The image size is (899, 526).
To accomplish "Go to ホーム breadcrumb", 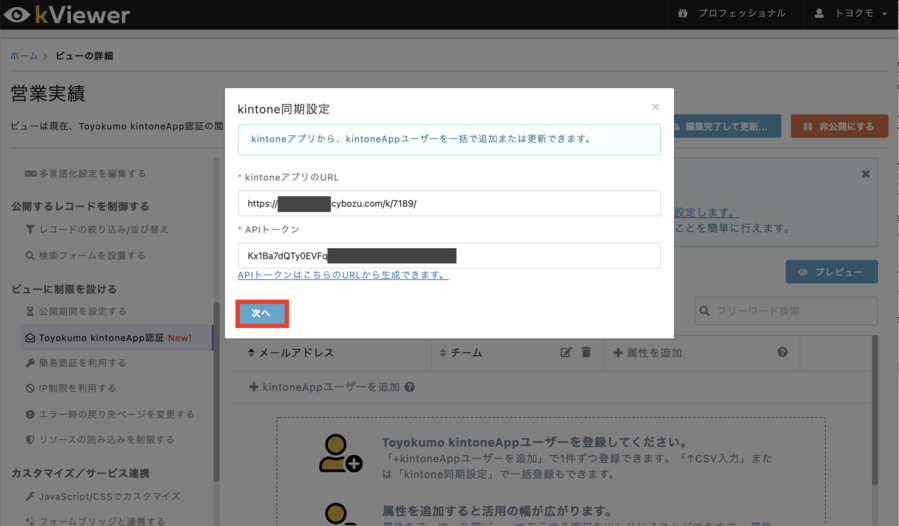I will pyautogui.click(x=24, y=56).
